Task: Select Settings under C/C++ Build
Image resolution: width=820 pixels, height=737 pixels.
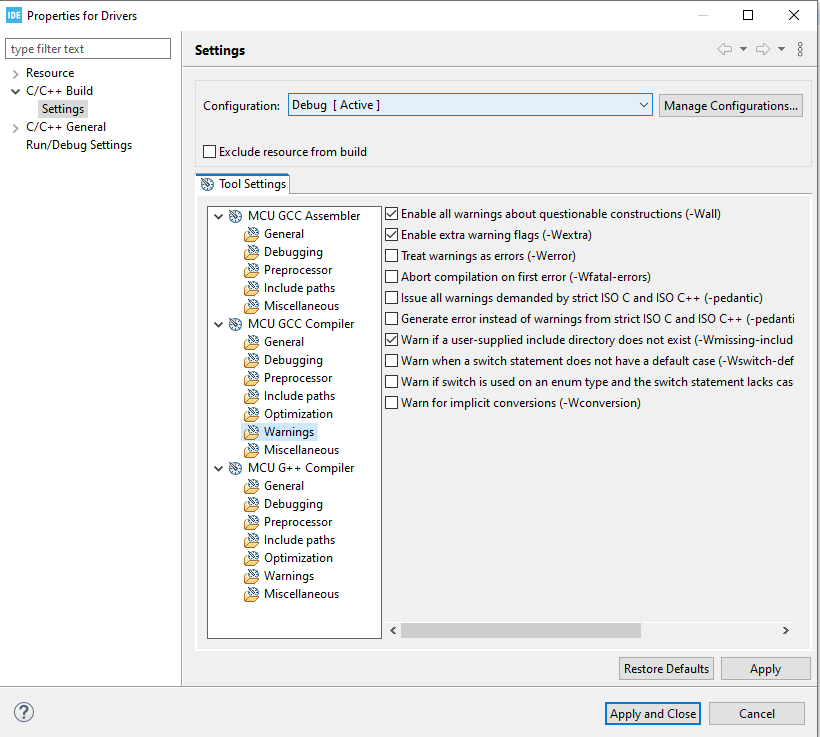Action: pos(63,109)
